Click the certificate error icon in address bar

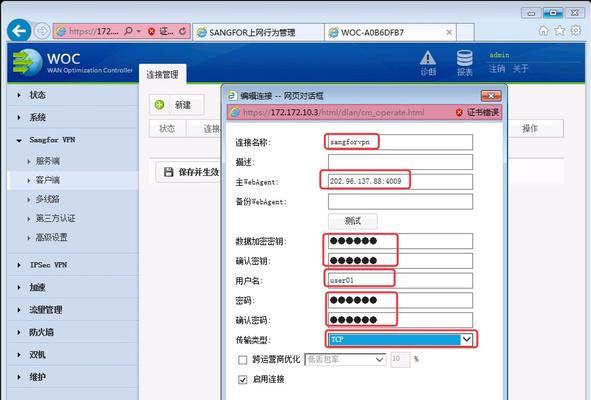point(151,32)
